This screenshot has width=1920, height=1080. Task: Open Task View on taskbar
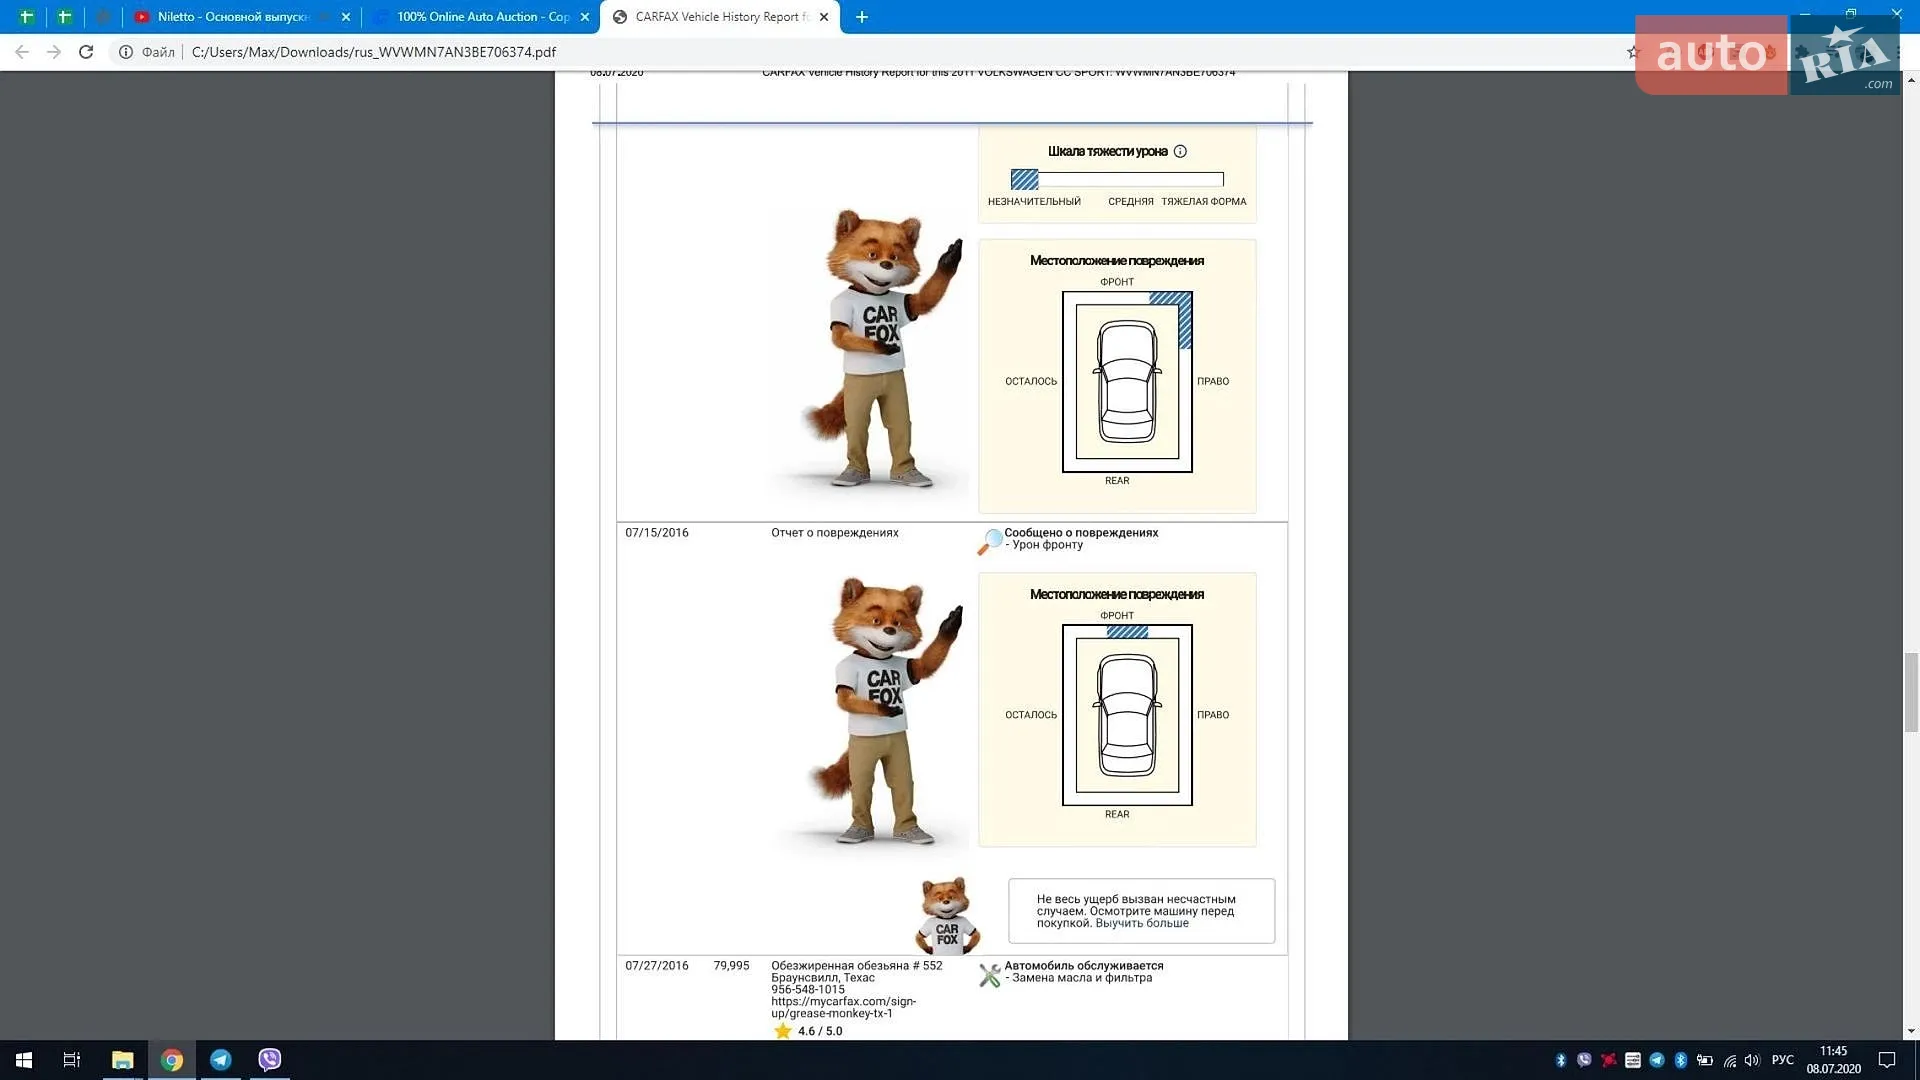point(72,1060)
